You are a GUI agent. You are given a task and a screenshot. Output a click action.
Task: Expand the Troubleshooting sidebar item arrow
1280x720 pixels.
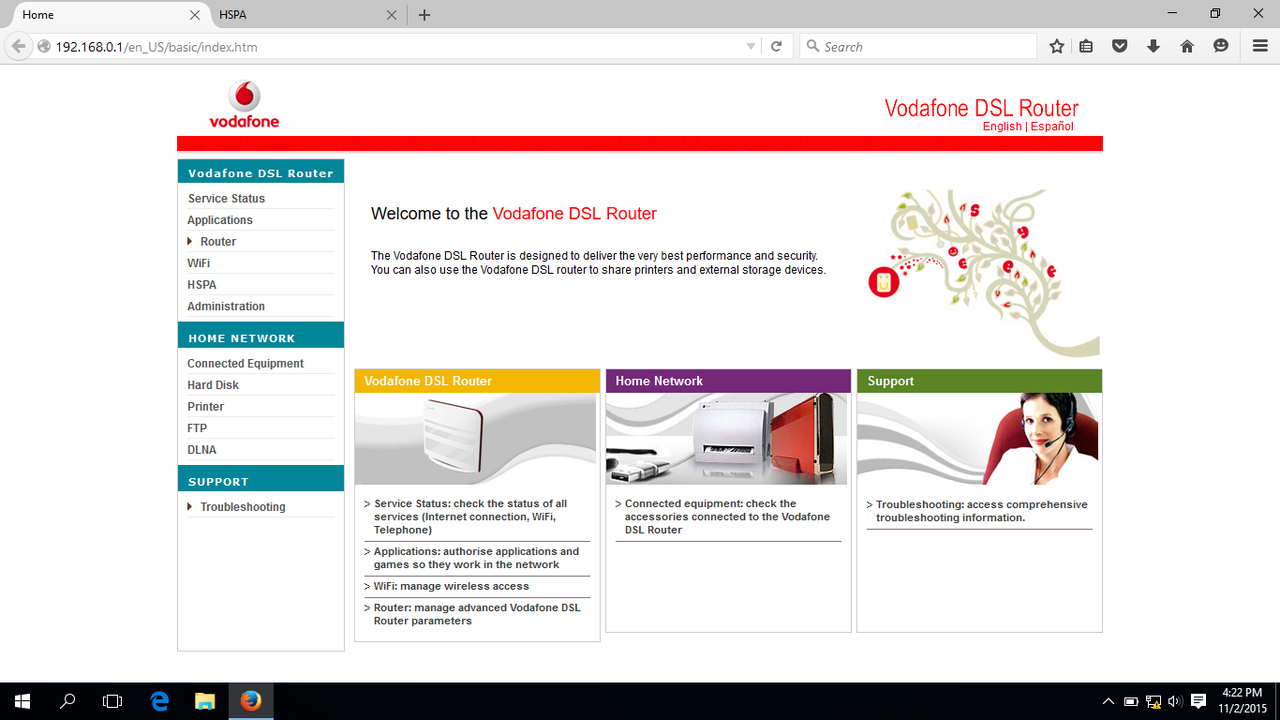pyautogui.click(x=190, y=506)
